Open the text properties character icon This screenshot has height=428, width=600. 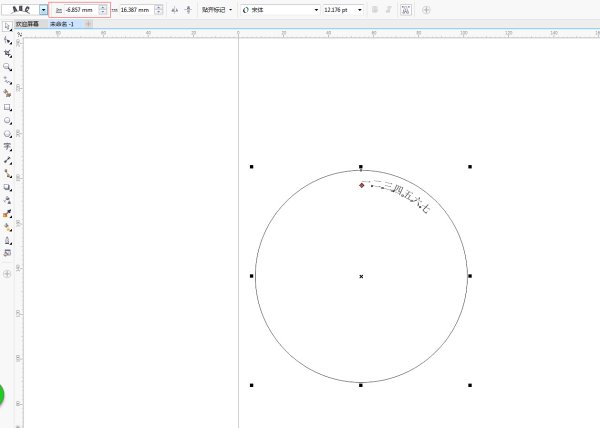coord(406,10)
